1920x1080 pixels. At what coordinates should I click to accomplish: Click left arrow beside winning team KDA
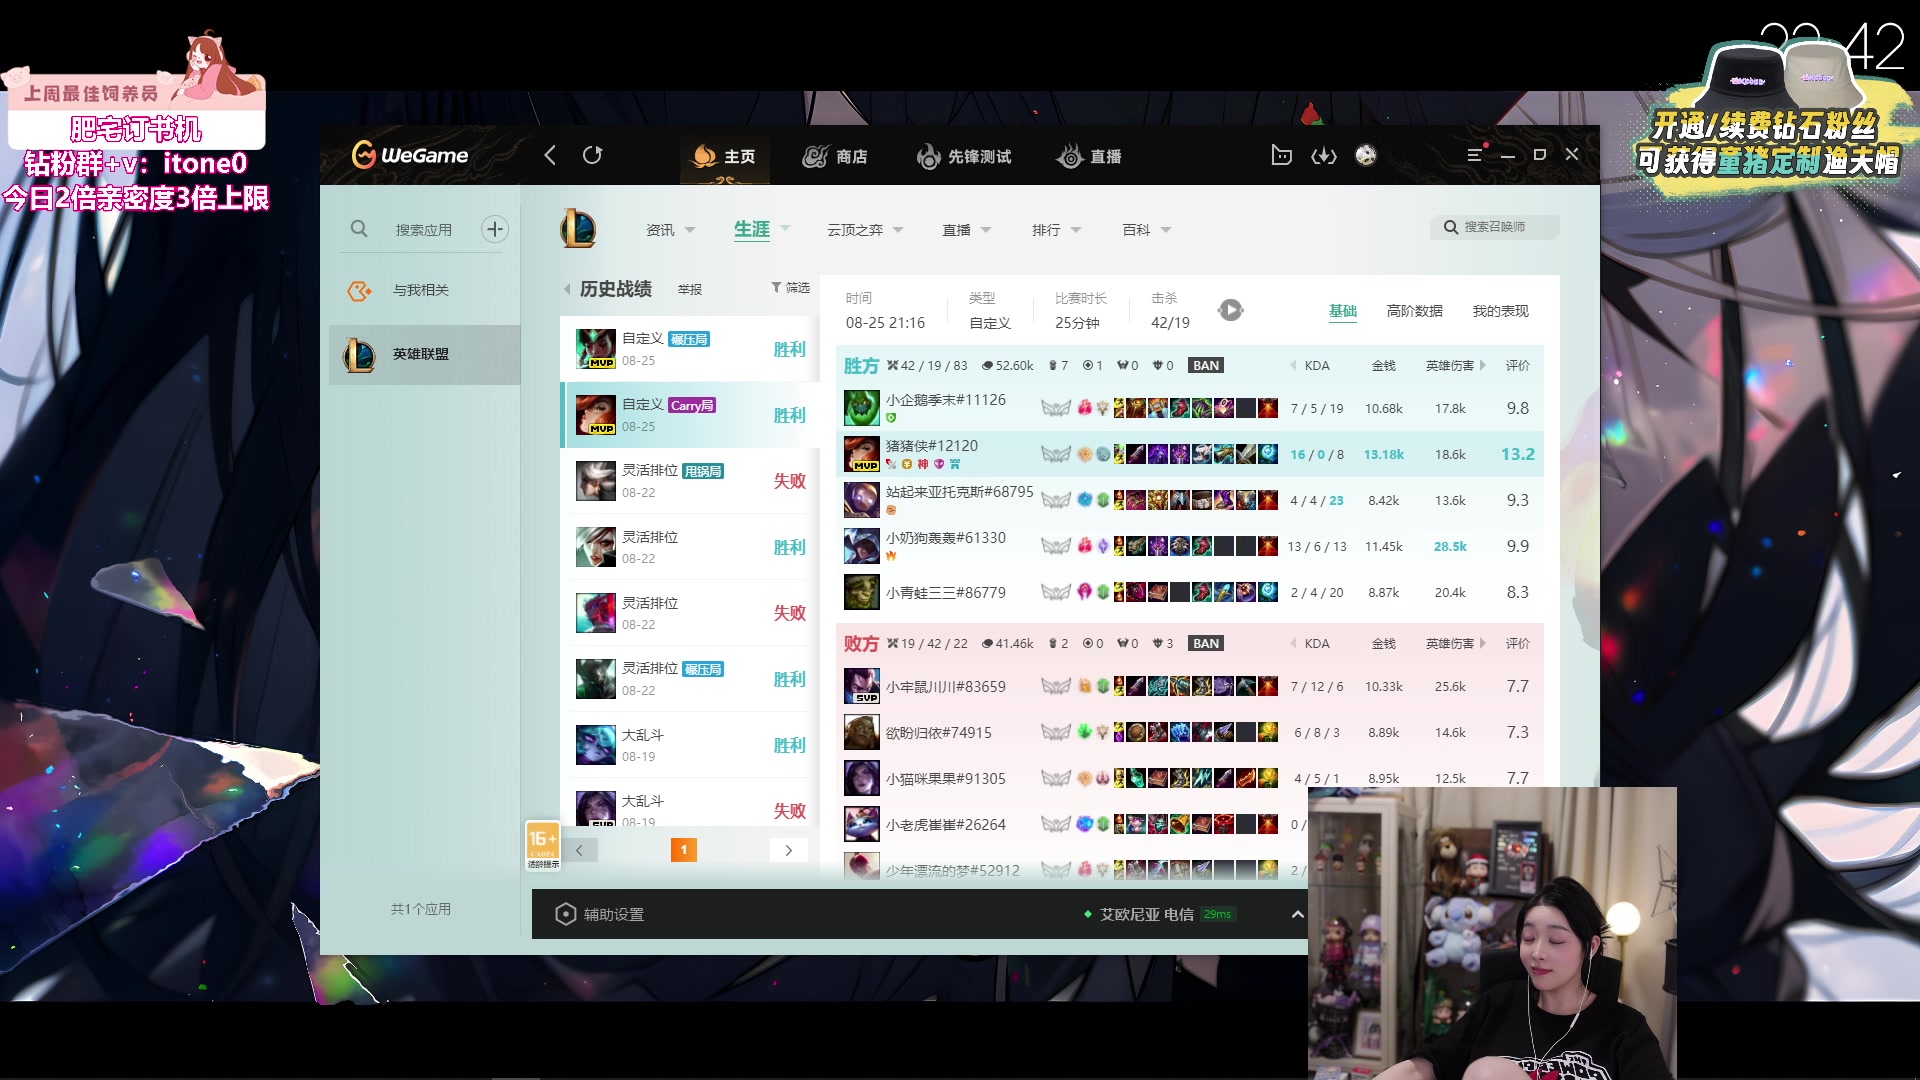click(1293, 365)
